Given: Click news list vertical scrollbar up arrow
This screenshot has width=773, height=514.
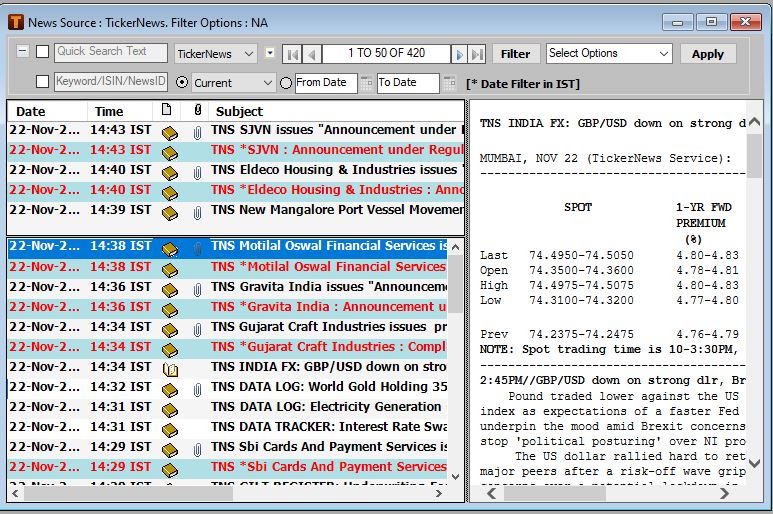Looking at the screenshot, I should 456,248.
